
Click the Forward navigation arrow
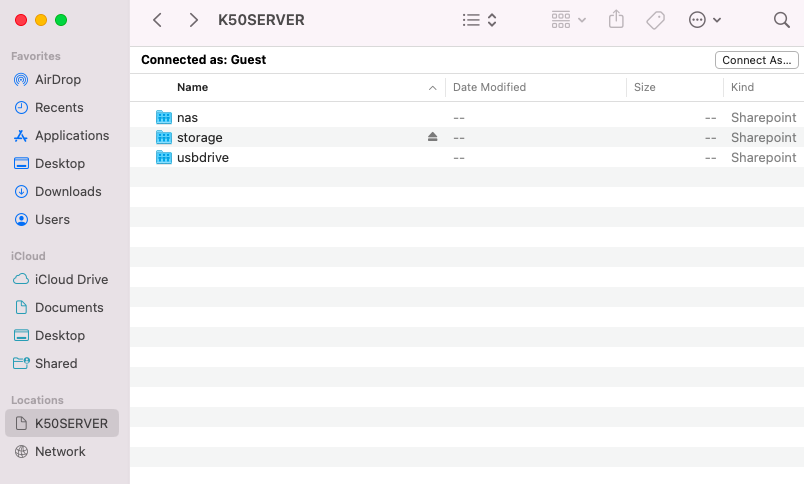tap(194, 20)
